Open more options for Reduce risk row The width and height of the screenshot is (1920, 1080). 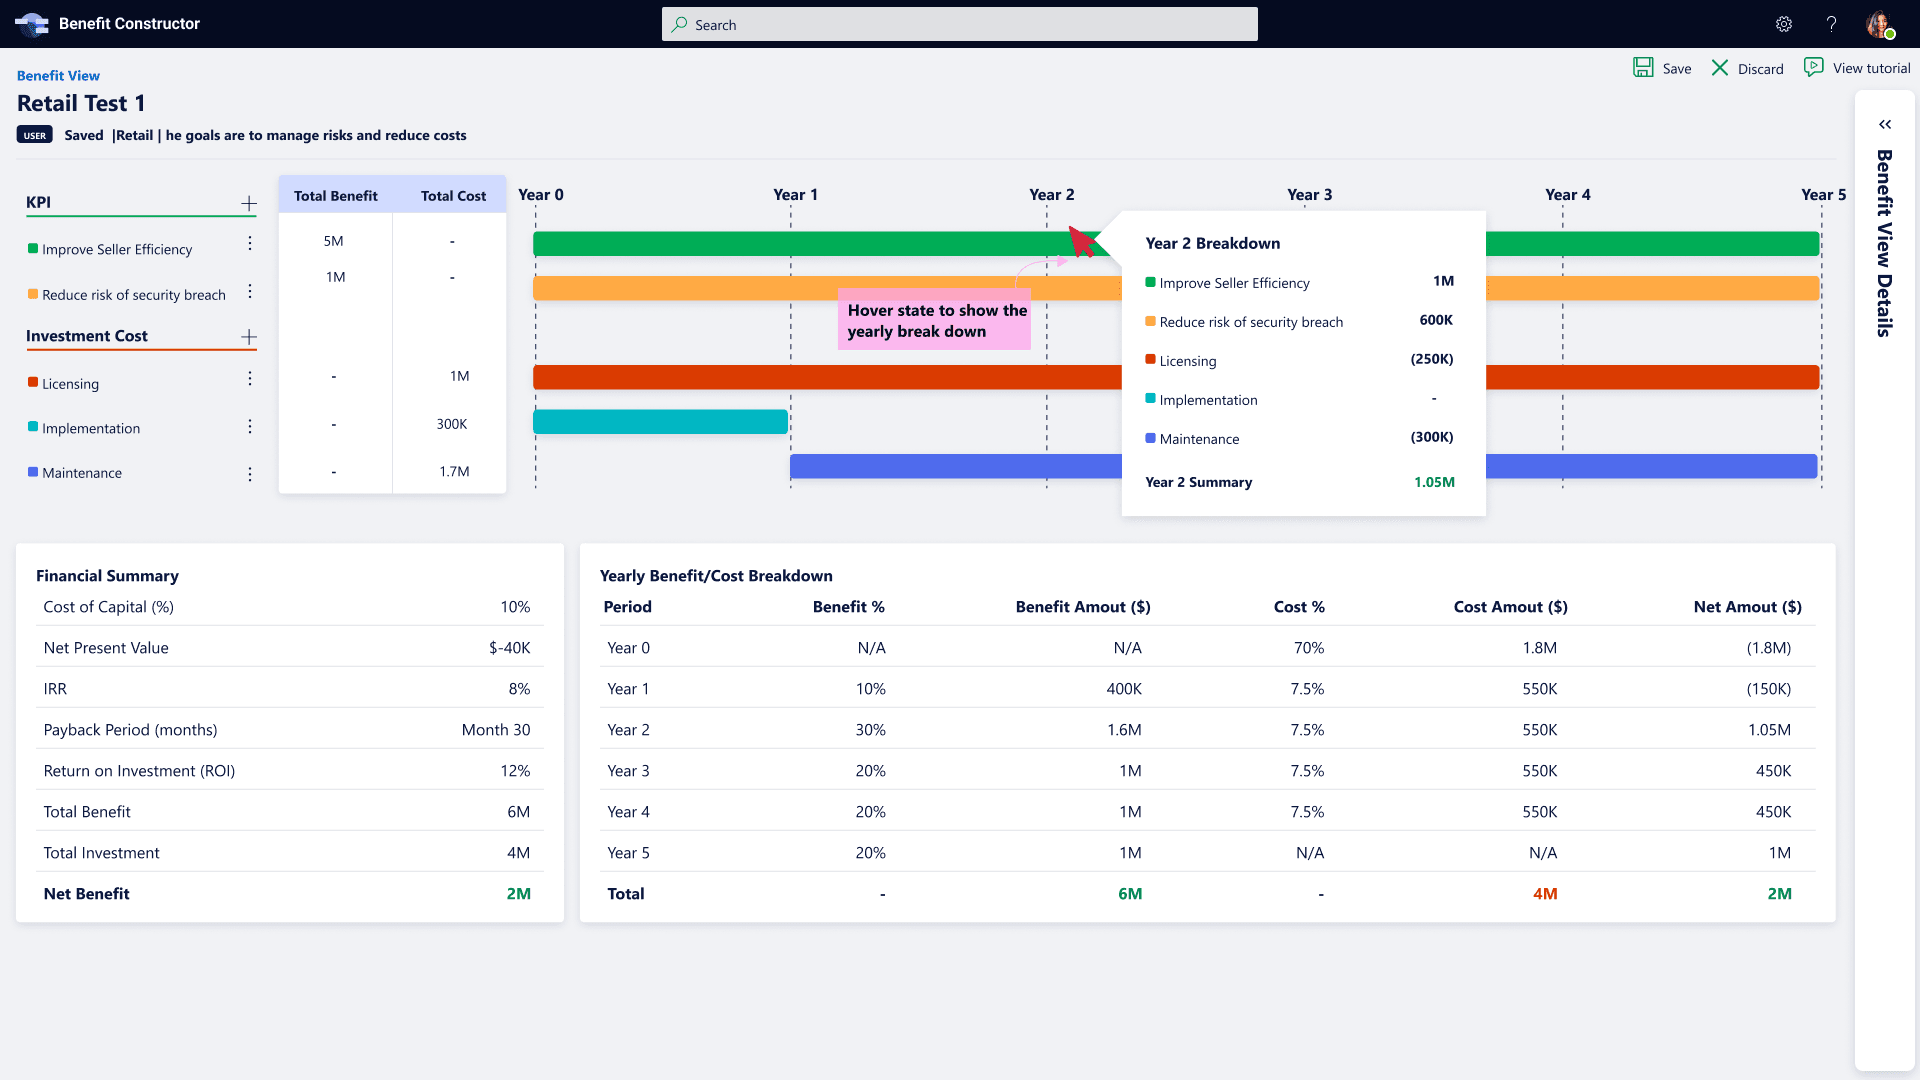pyautogui.click(x=250, y=292)
